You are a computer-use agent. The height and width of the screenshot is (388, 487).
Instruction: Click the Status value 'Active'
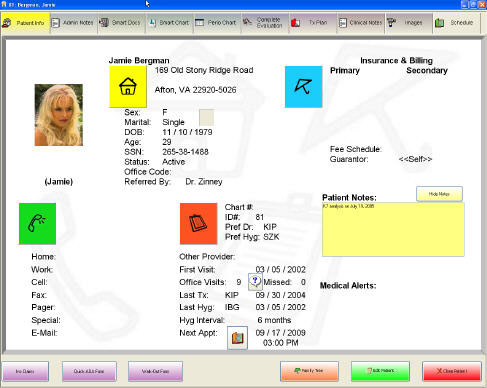pyautogui.click(x=174, y=162)
